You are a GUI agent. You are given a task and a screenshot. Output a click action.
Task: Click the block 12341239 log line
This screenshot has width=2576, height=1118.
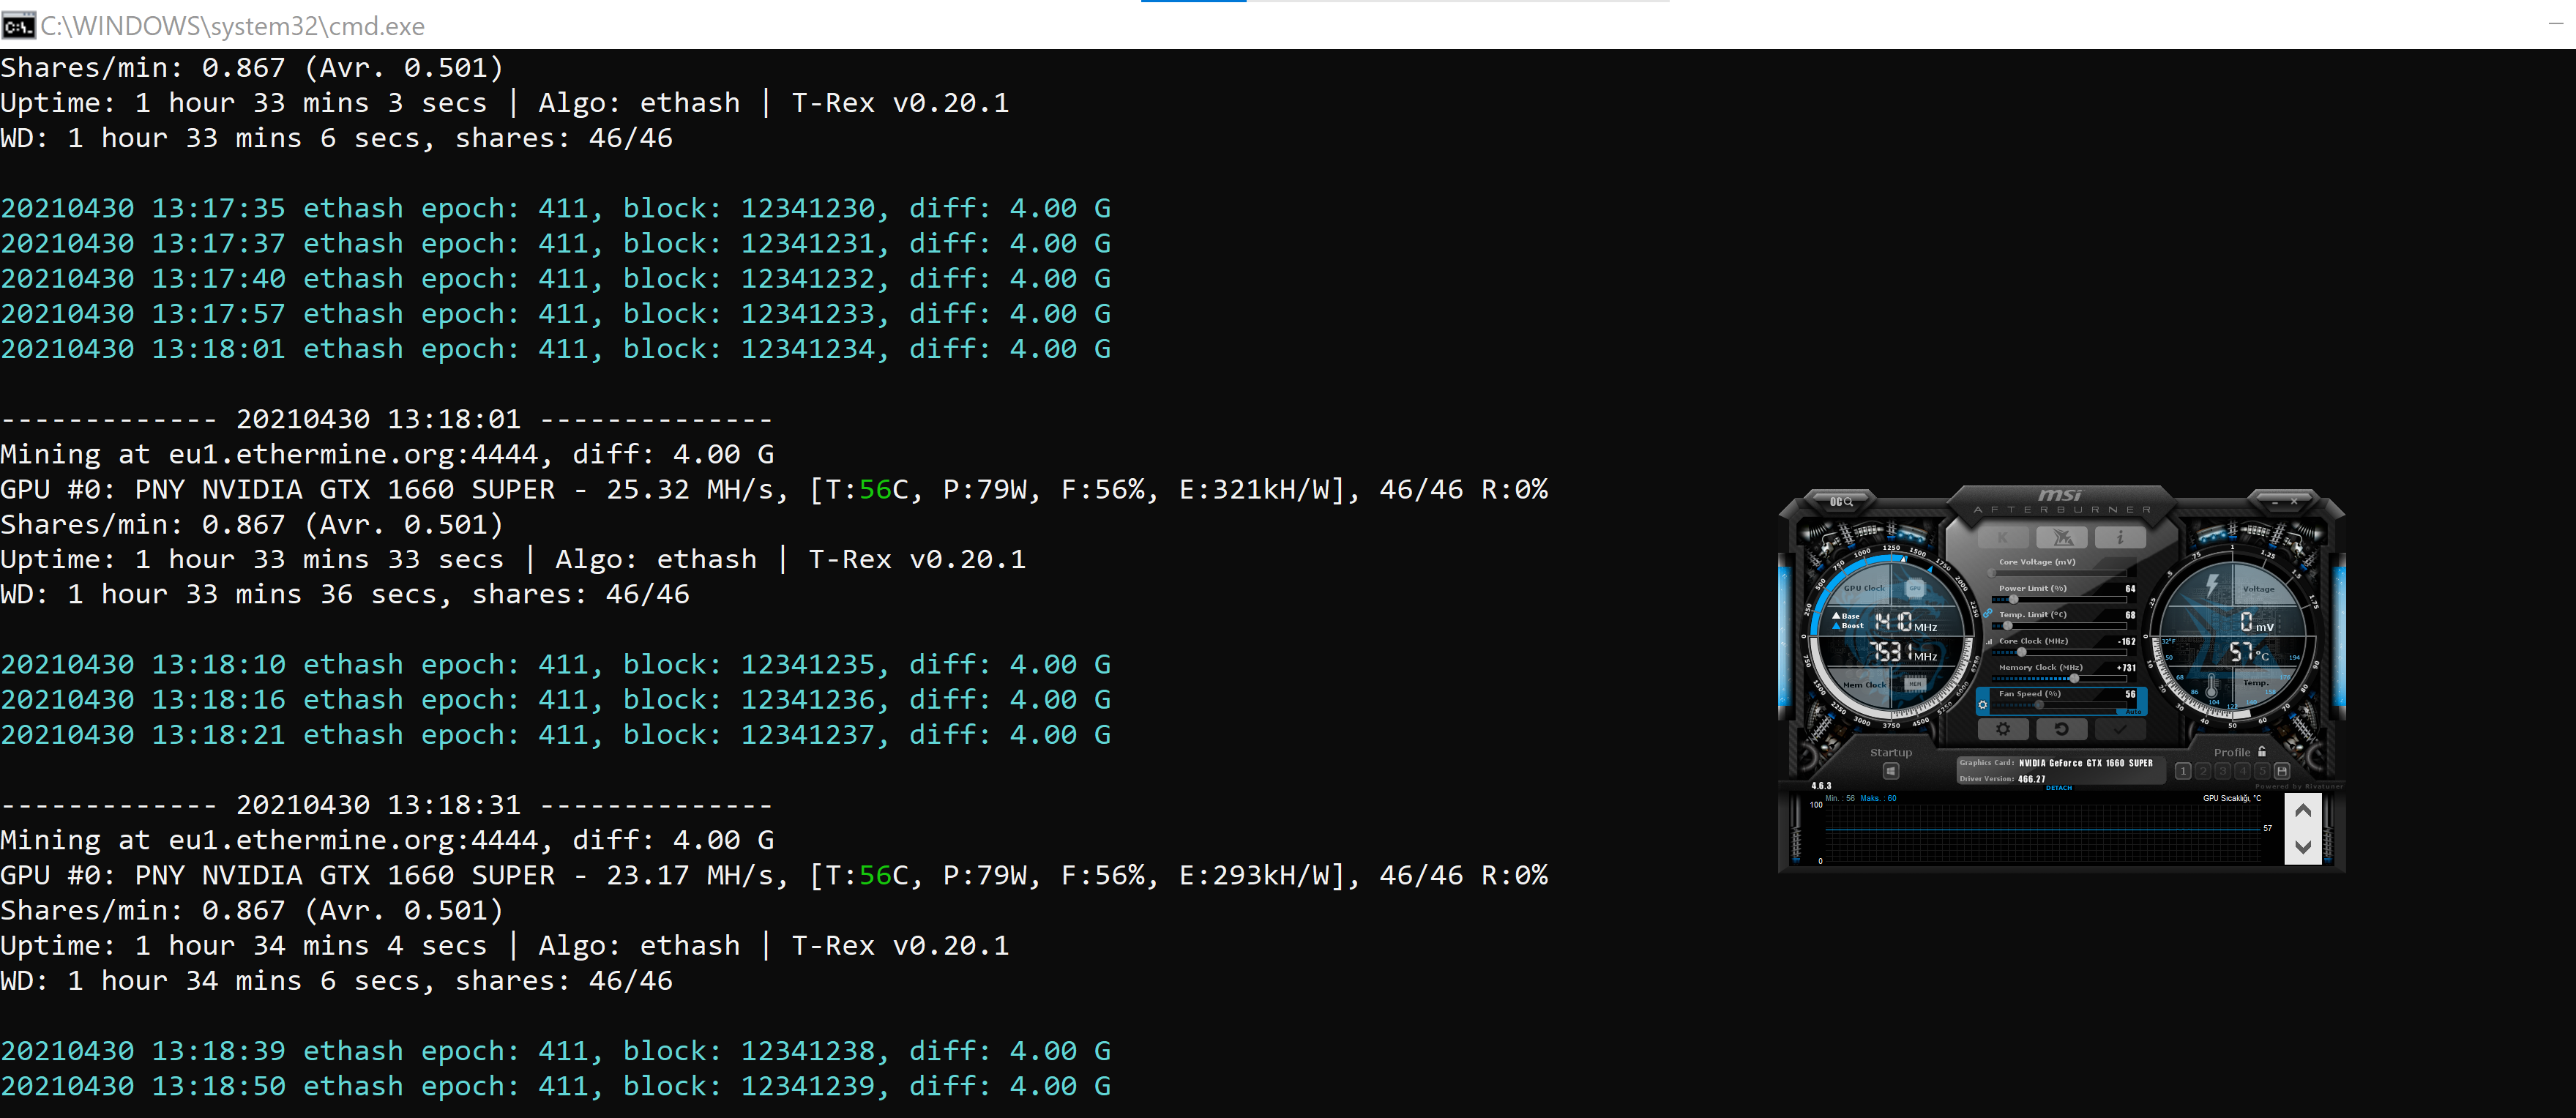[556, 1086]
